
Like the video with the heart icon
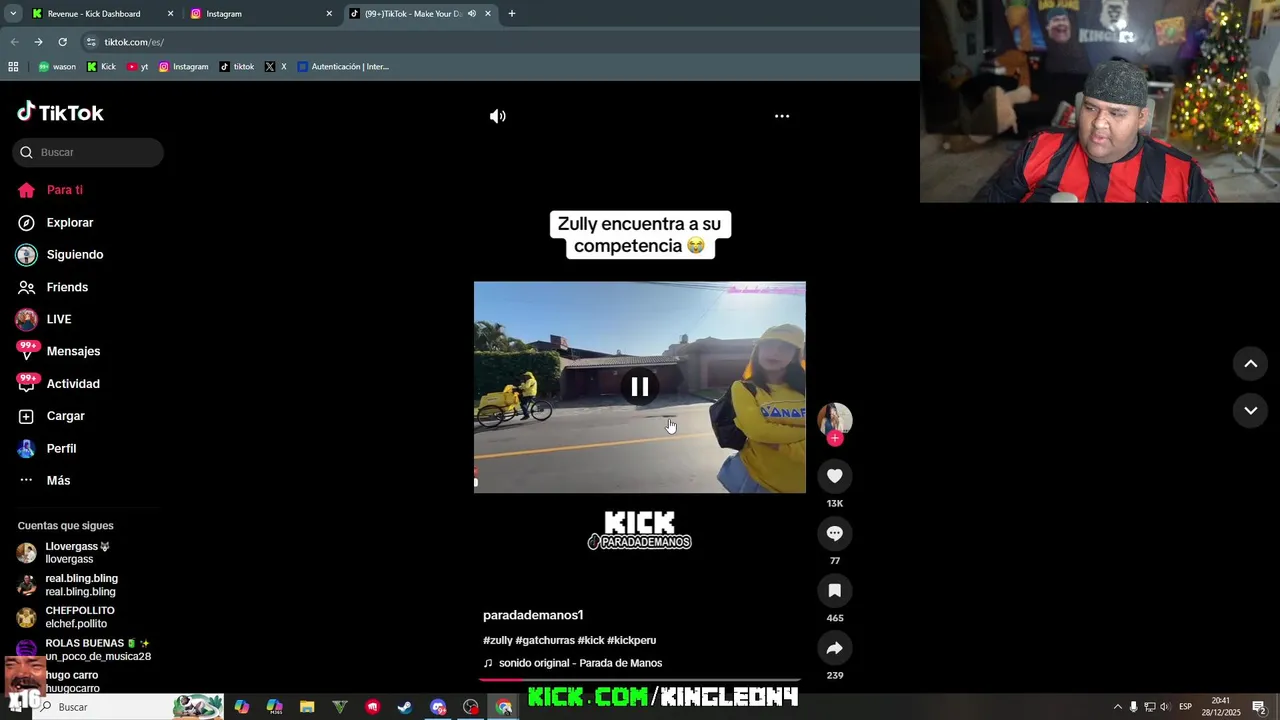[835, 476]
